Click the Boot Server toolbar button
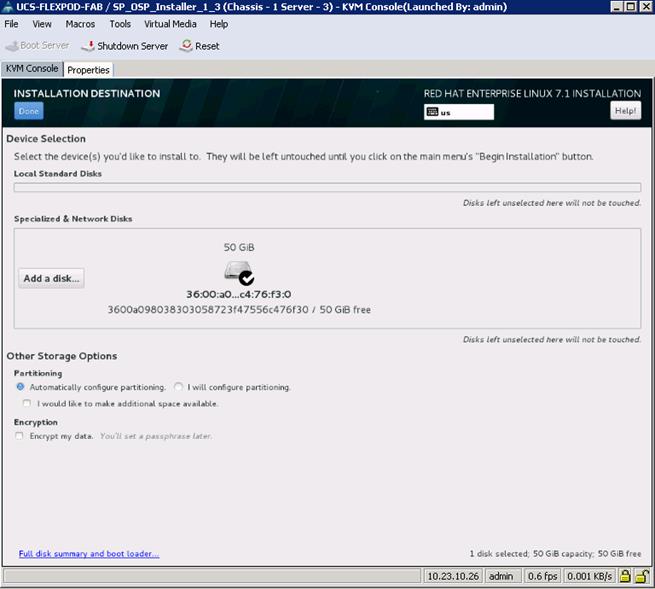Screen dimensions: 655x589 pyautogui.click(x=38, y=46)
